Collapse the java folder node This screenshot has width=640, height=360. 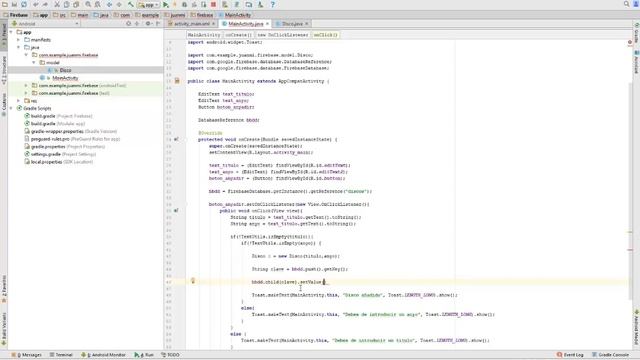[x=19, y=47]
